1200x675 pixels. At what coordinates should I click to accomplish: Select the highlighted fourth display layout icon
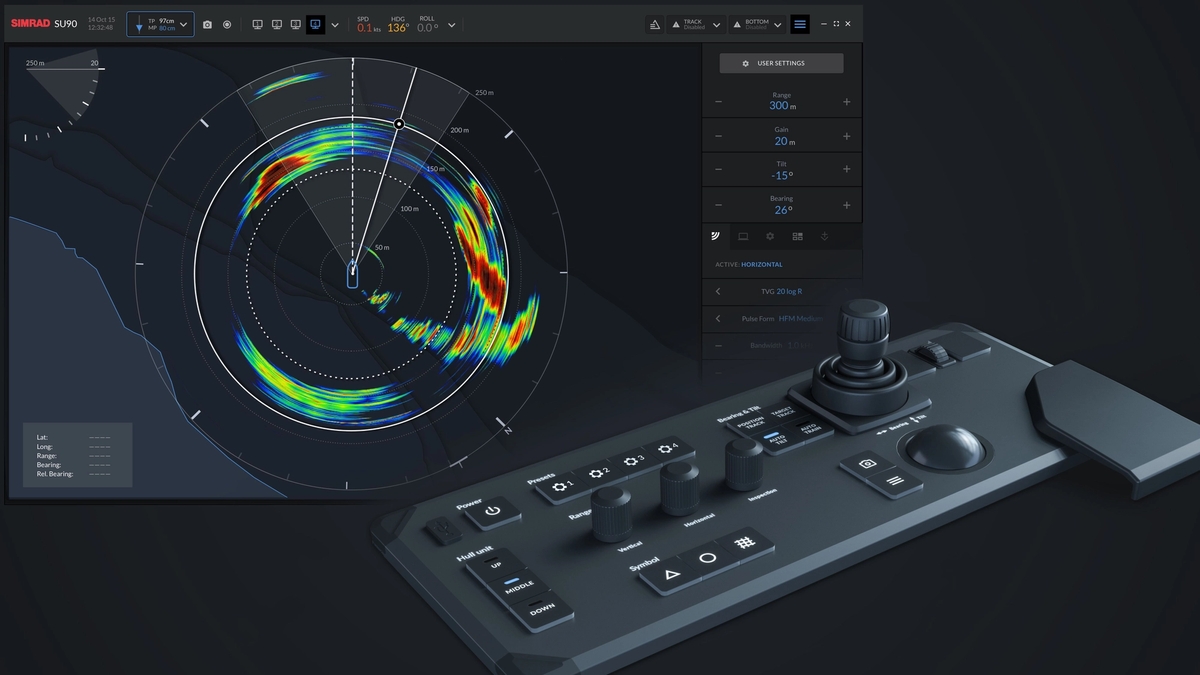tap(315, 24)
